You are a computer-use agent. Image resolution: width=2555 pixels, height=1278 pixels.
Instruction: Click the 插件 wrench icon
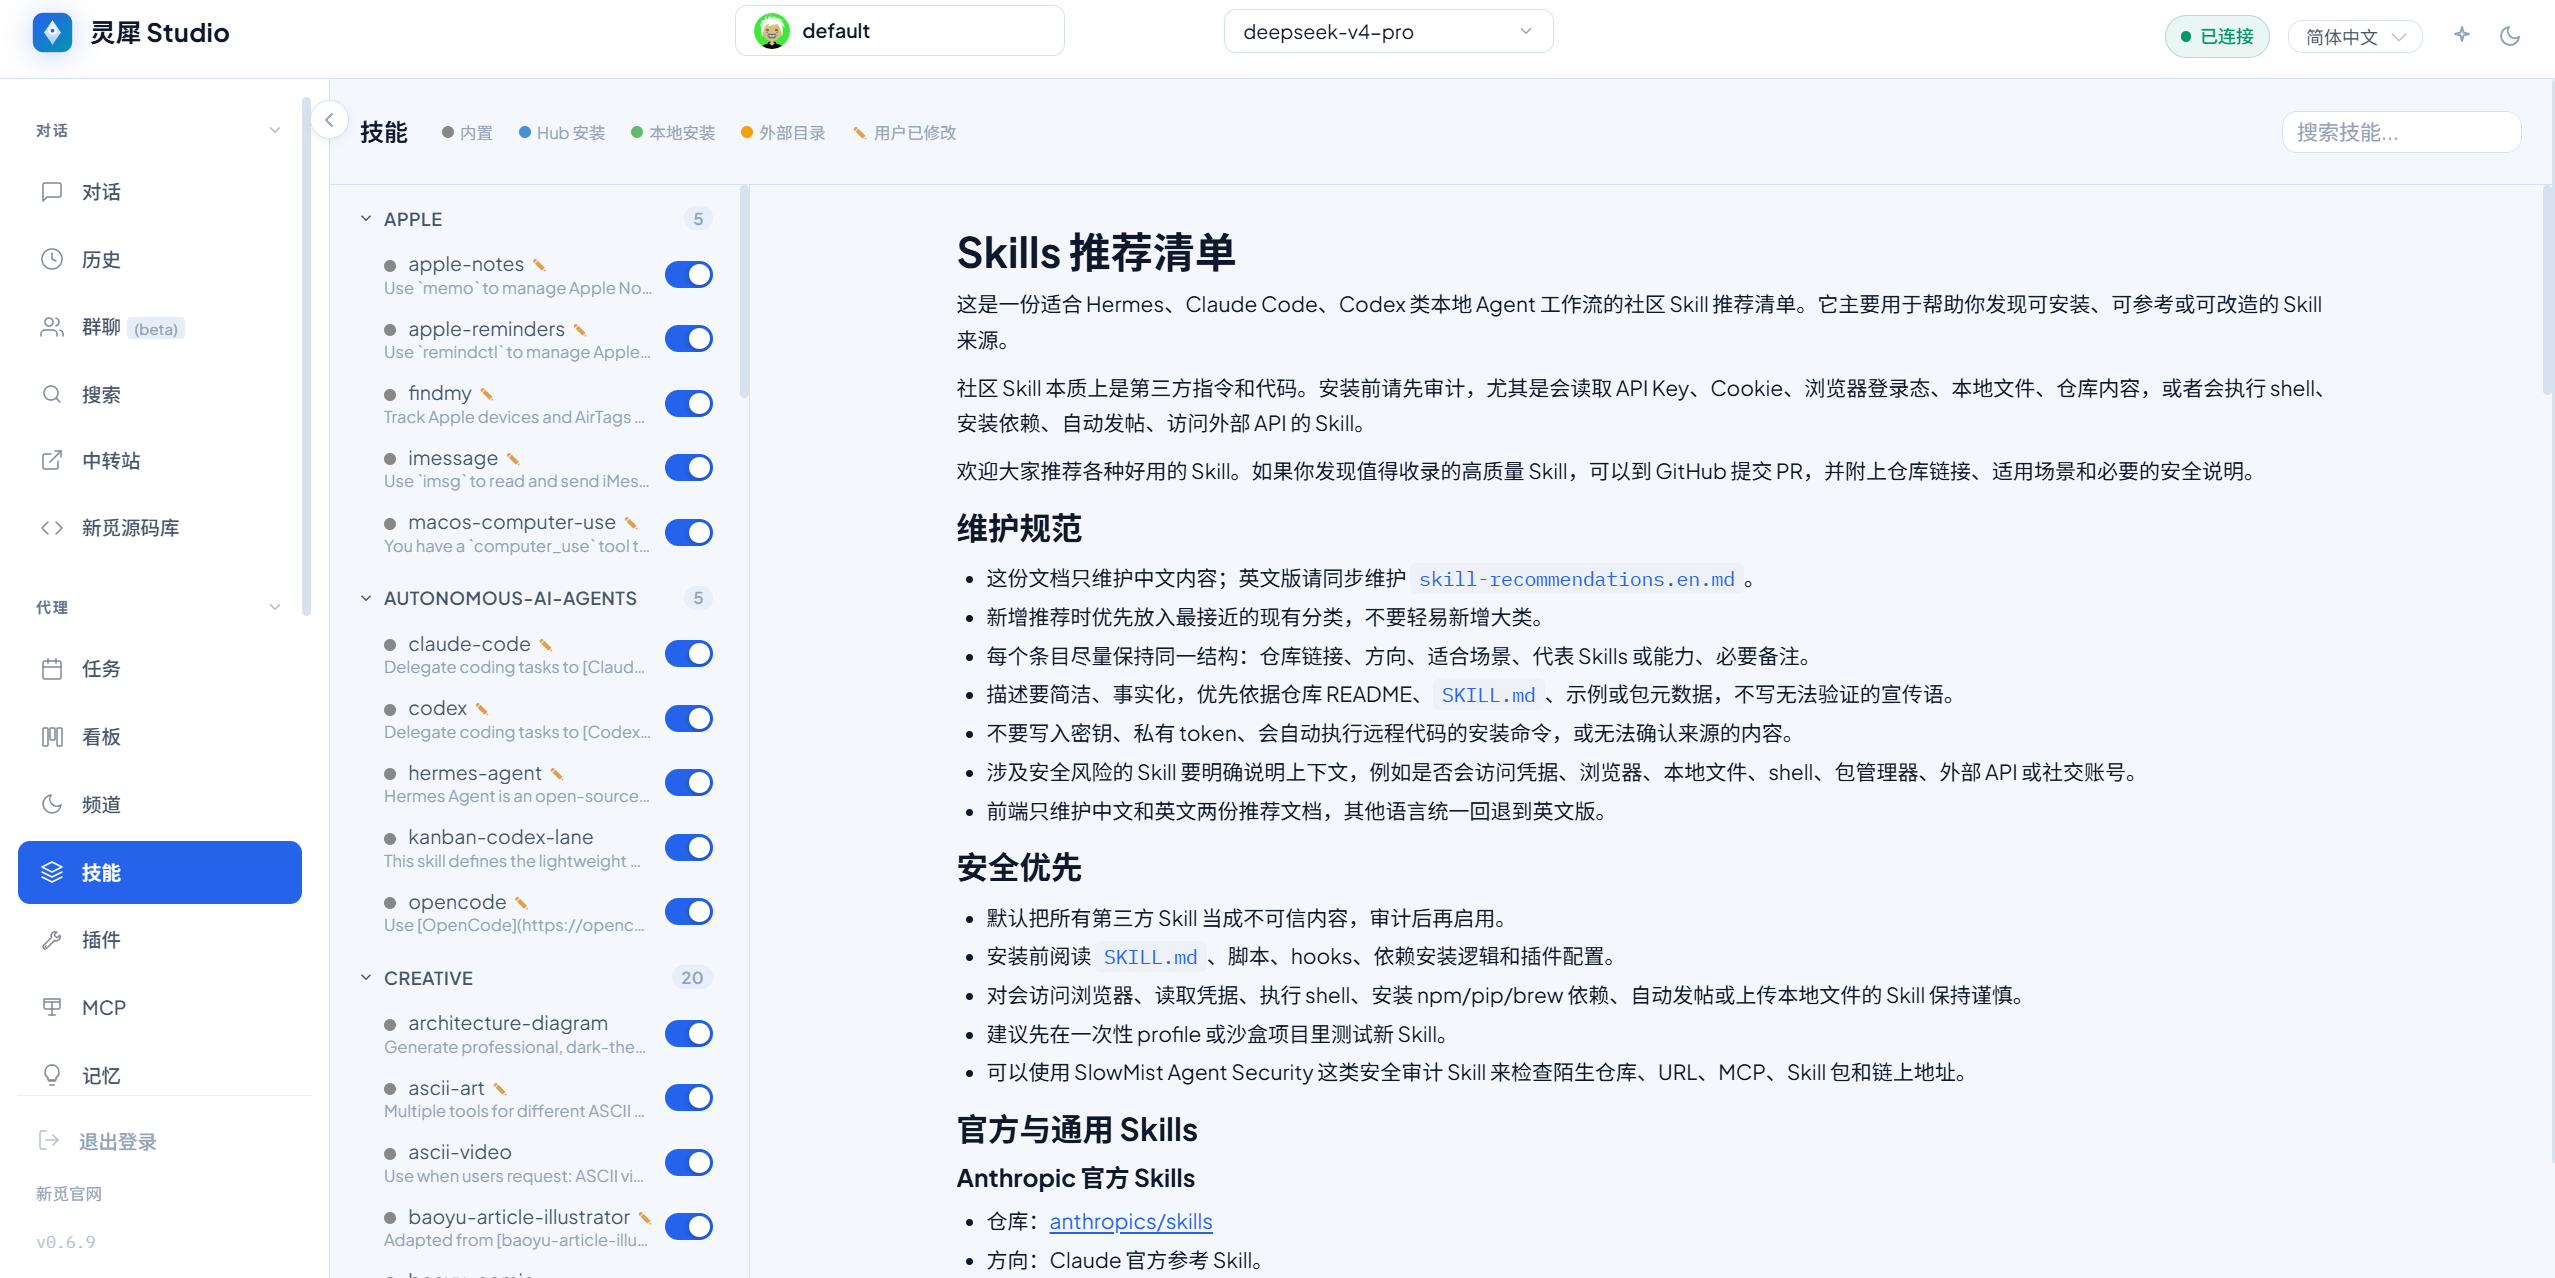[52, 939]
